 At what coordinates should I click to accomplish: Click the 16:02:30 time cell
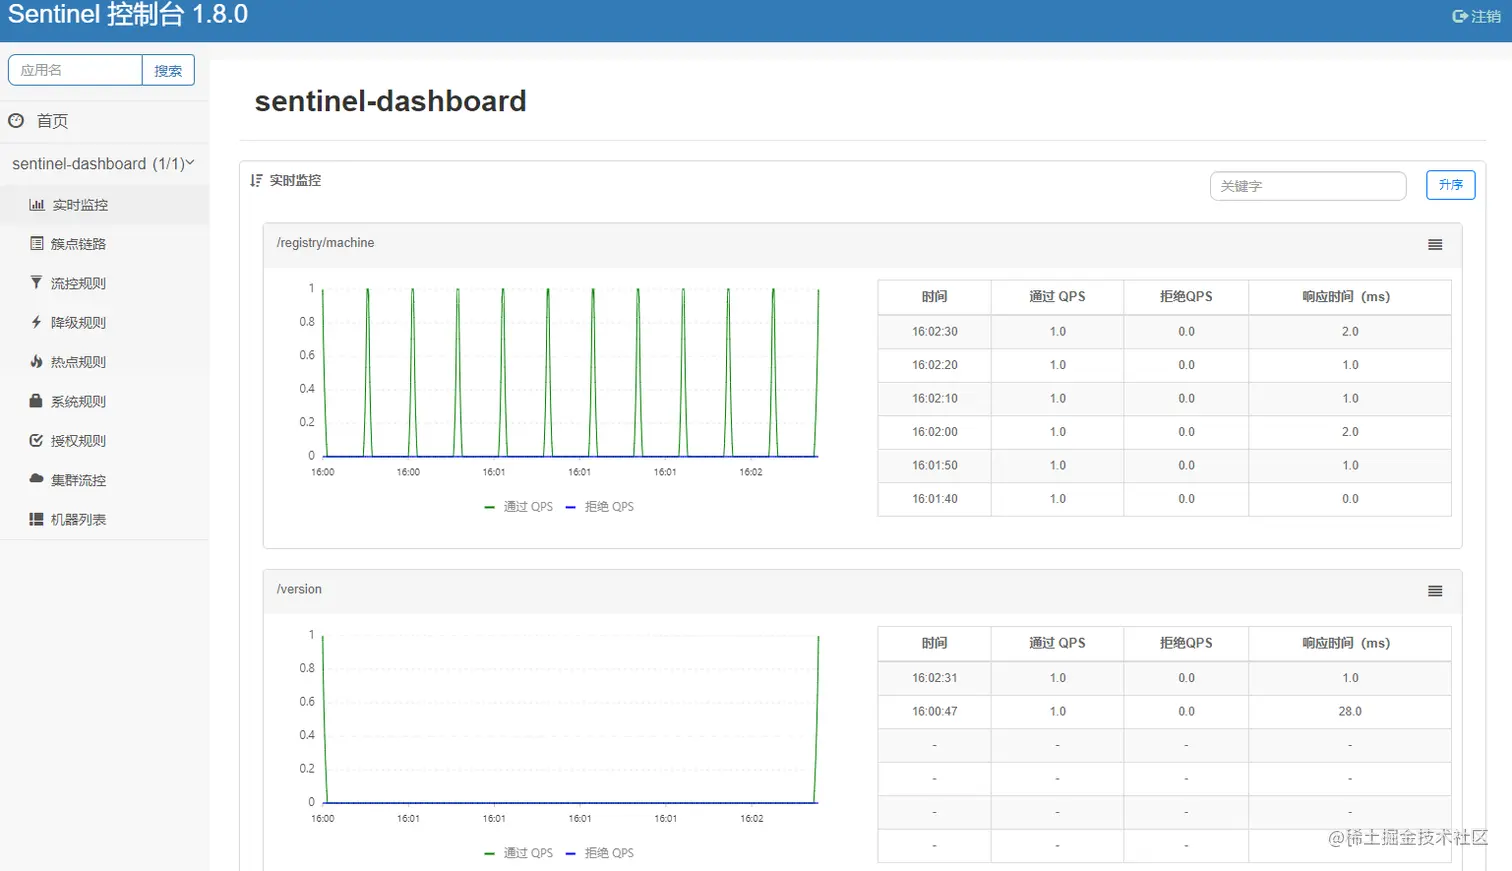click(934, 332)
